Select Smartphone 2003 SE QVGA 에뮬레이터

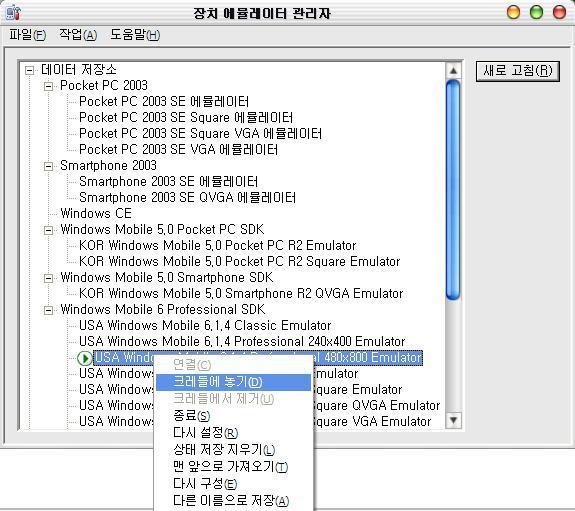187,198
